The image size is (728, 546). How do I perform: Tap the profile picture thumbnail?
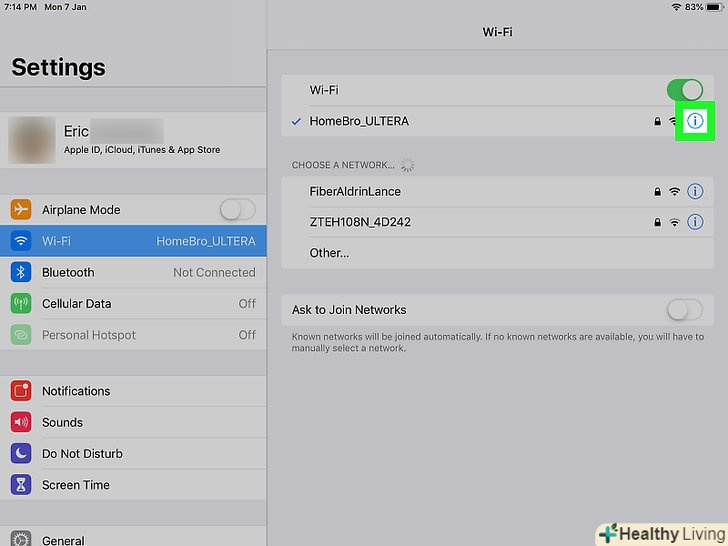click(32, 140)
